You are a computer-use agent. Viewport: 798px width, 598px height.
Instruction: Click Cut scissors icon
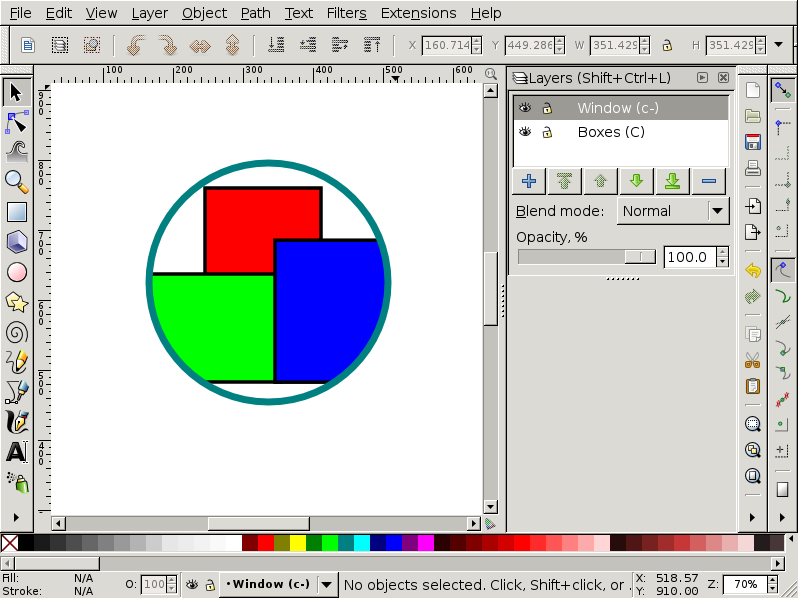click(753, 360)
